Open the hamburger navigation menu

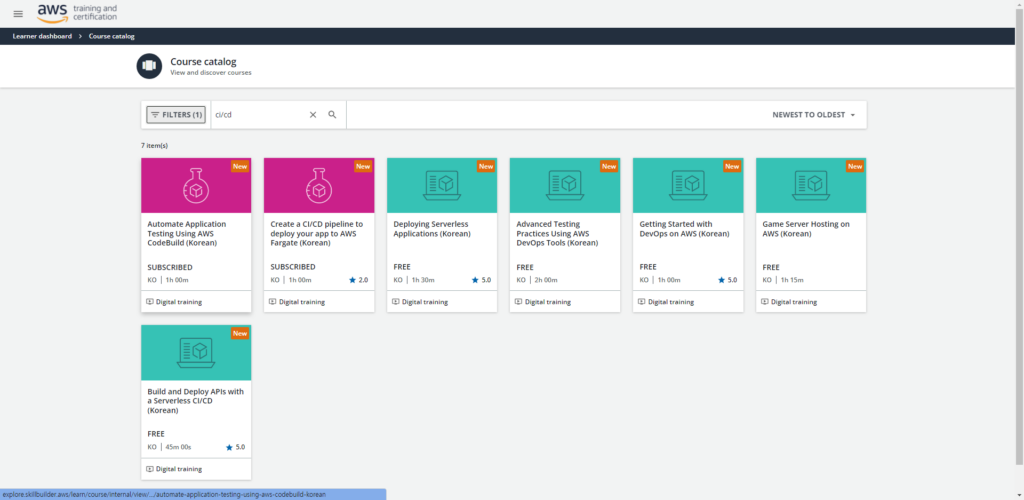click(x=18, y=14)
